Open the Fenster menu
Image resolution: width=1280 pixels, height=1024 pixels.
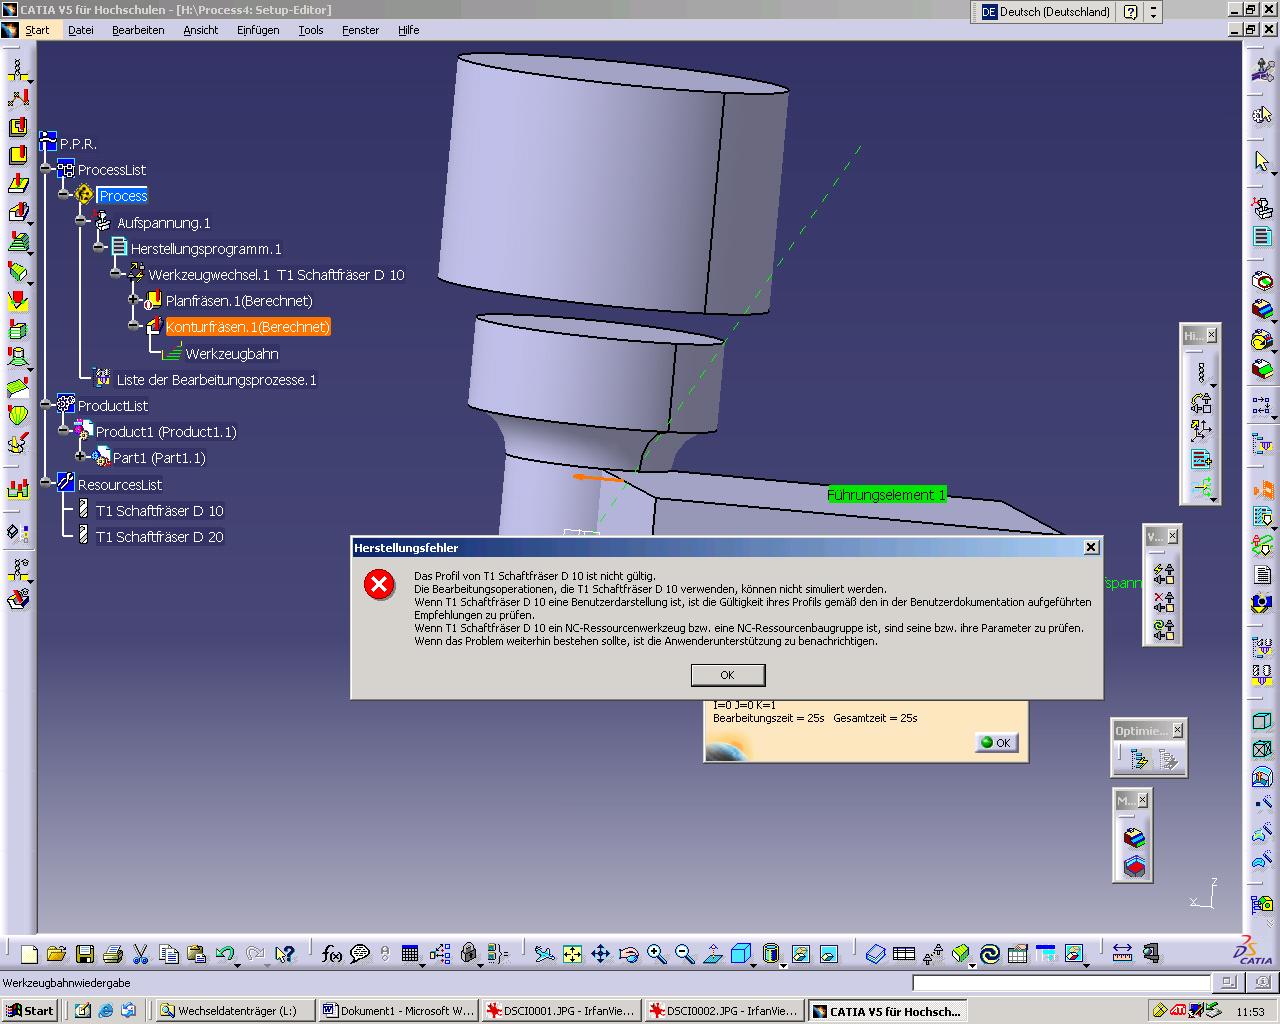click(361, 30)
